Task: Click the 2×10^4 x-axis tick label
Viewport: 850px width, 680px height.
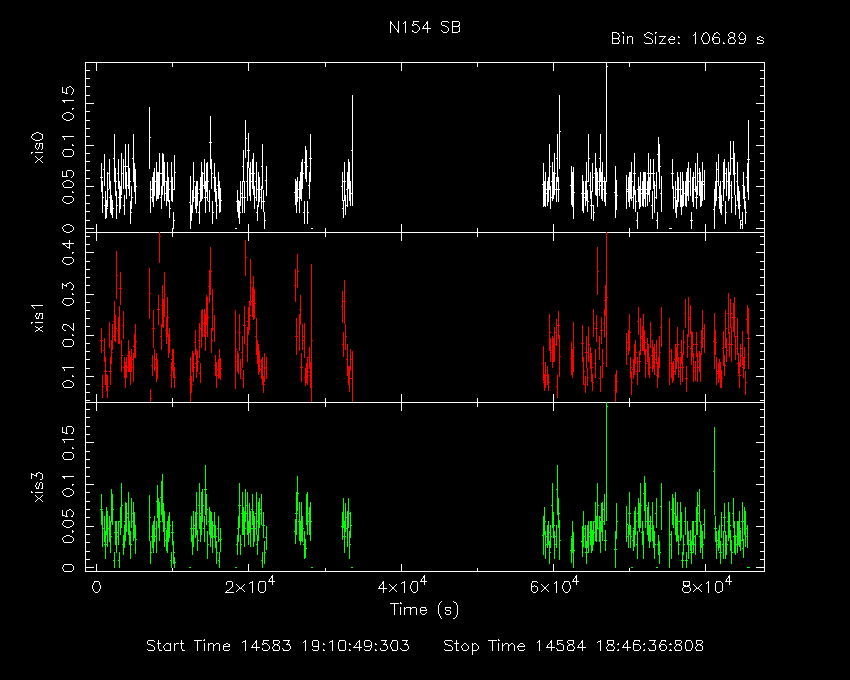Action: tap(249, 586)
